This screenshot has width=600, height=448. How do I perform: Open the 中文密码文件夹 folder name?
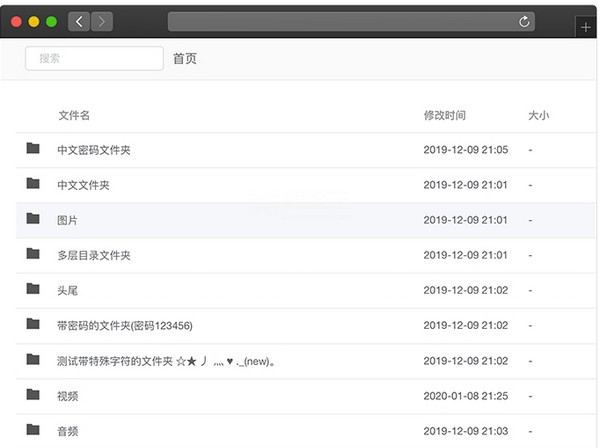94,150
